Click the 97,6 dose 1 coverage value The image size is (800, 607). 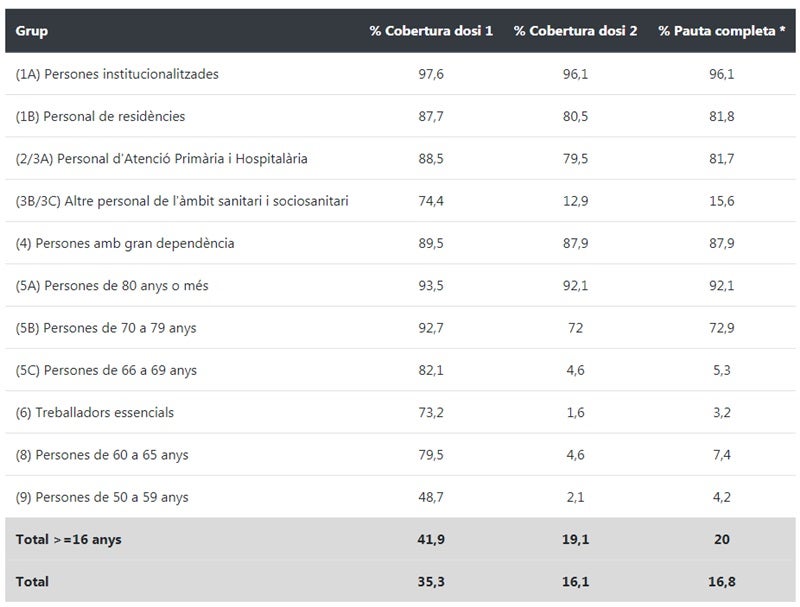[431, 74]
